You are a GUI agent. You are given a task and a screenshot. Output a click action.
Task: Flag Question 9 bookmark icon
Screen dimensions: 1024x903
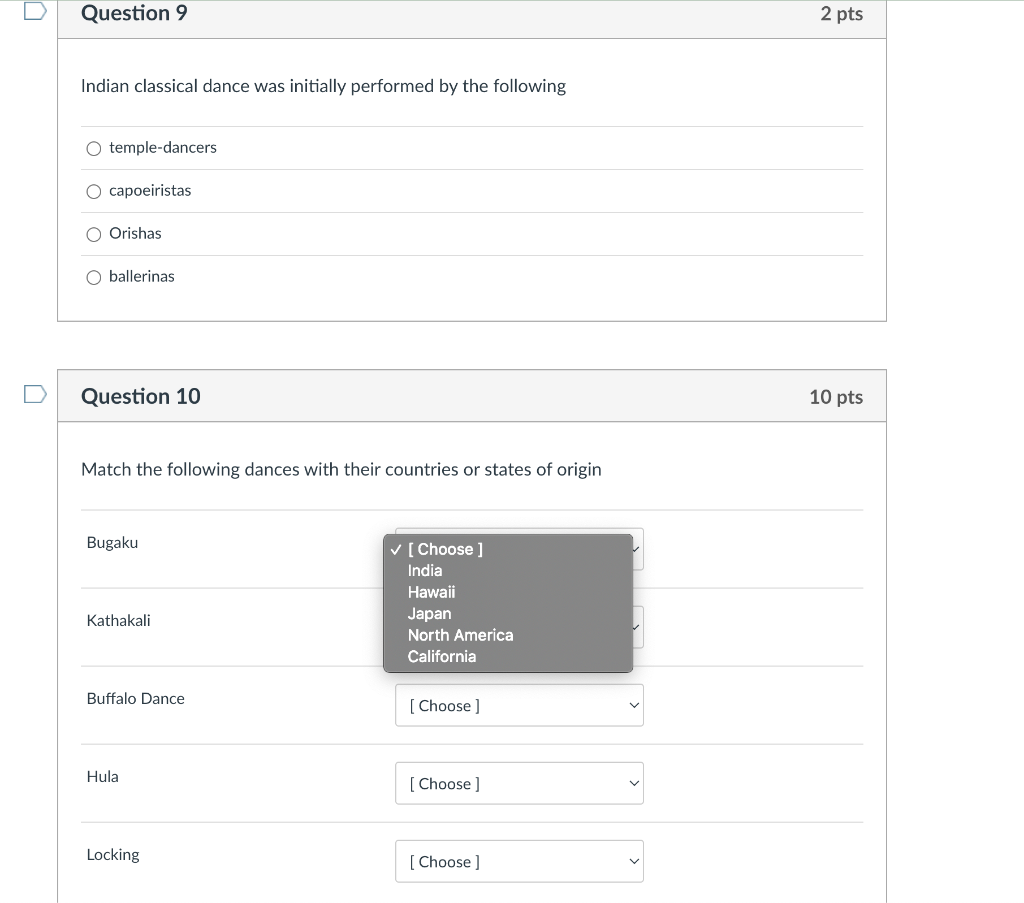[35, 12]
